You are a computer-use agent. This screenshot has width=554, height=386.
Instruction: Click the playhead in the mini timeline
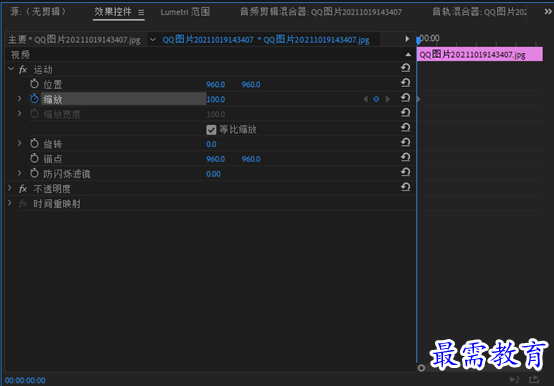coord(418,40)
